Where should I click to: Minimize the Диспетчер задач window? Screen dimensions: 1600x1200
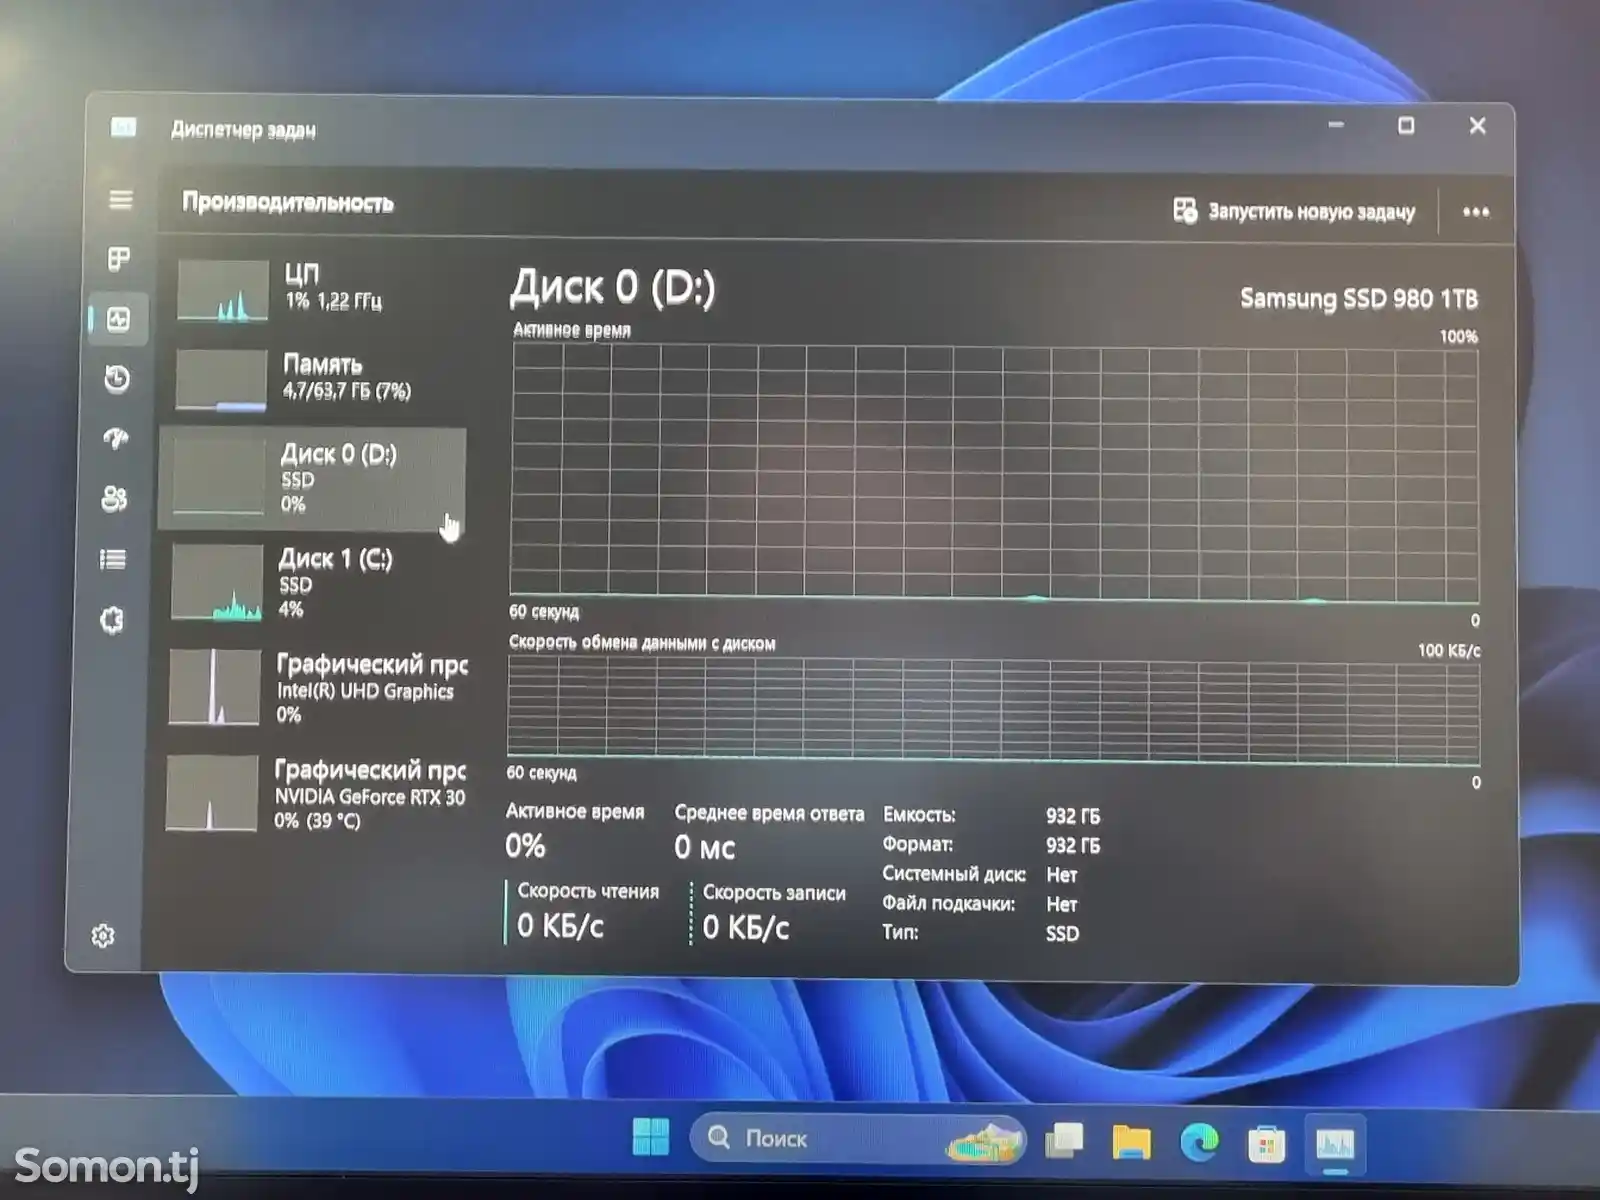tap(1336, 125)
